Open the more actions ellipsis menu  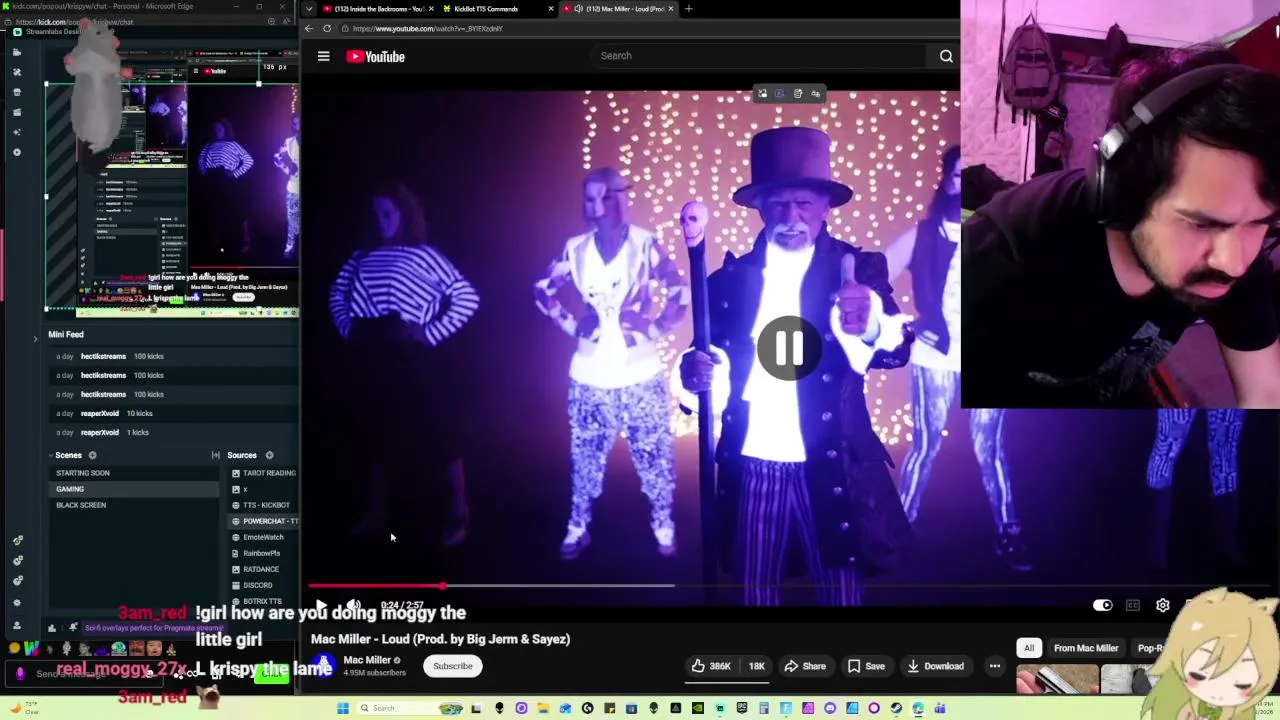pyautogui.click(x=994, y=666)
